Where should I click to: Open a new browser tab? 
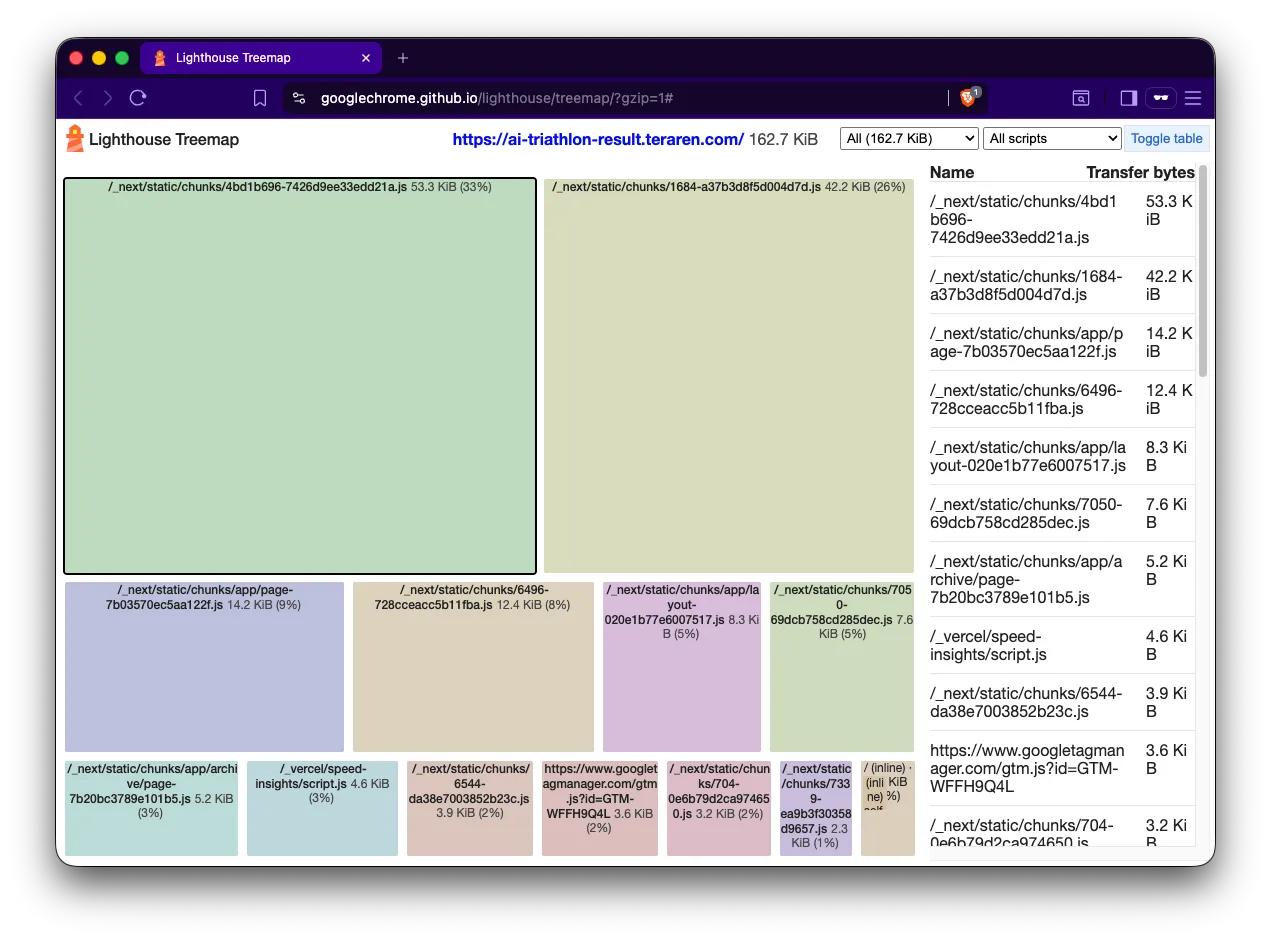tap(403, 58)
